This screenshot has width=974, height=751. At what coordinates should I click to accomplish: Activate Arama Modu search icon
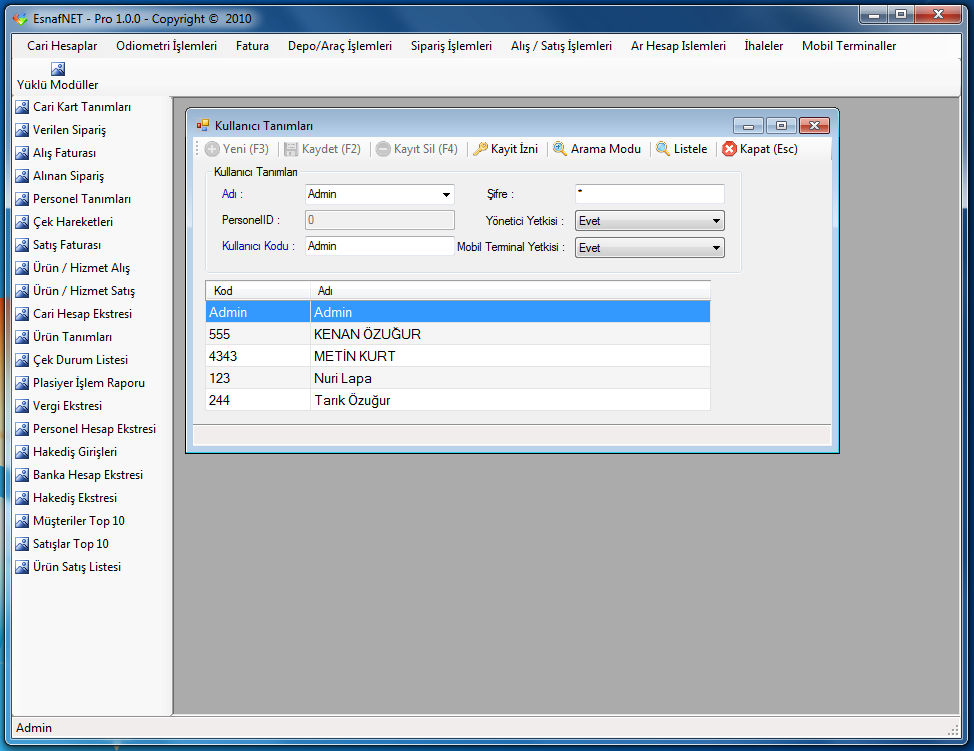pyautogui.click(x=560, y=149)
